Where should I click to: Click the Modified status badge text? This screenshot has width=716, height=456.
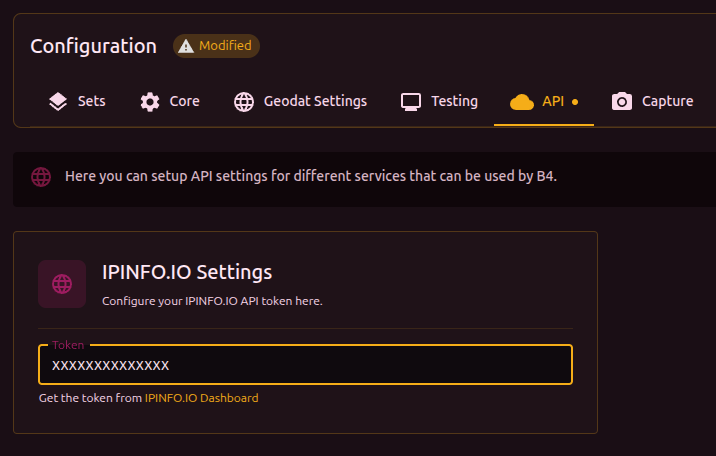coord(225,46)
